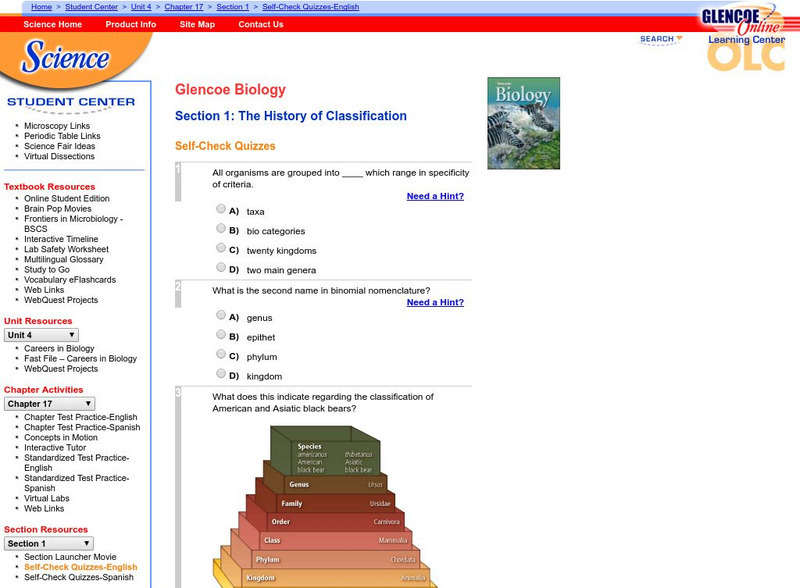Open Microscopy Links
Viewport: 800px width, 588px height.
pos(57,126)
